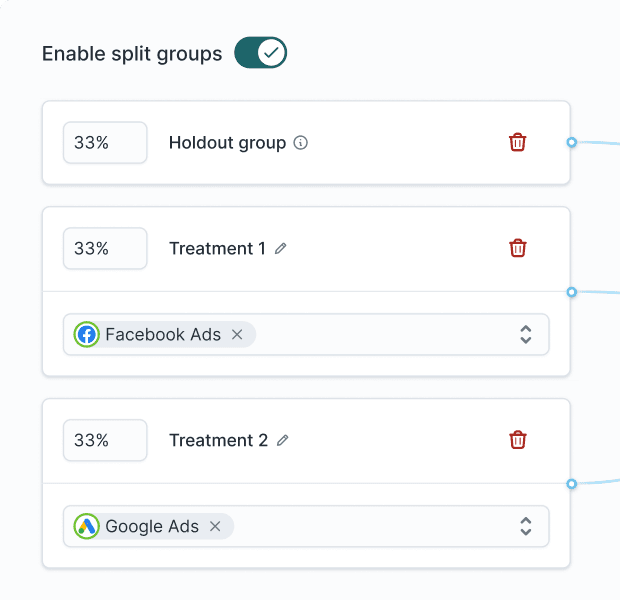This screenshot has width=620, height=600.
Task: Click the Enable split groups label
Action: pos(132,54)
